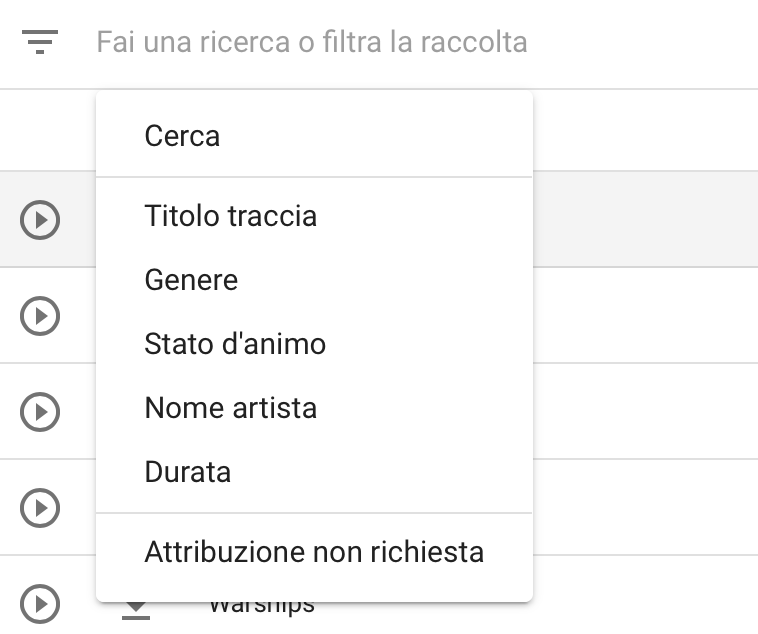The image size is (758, 634).
Task: Click the filter icon next to search
Action: click(x=40, y=42)
